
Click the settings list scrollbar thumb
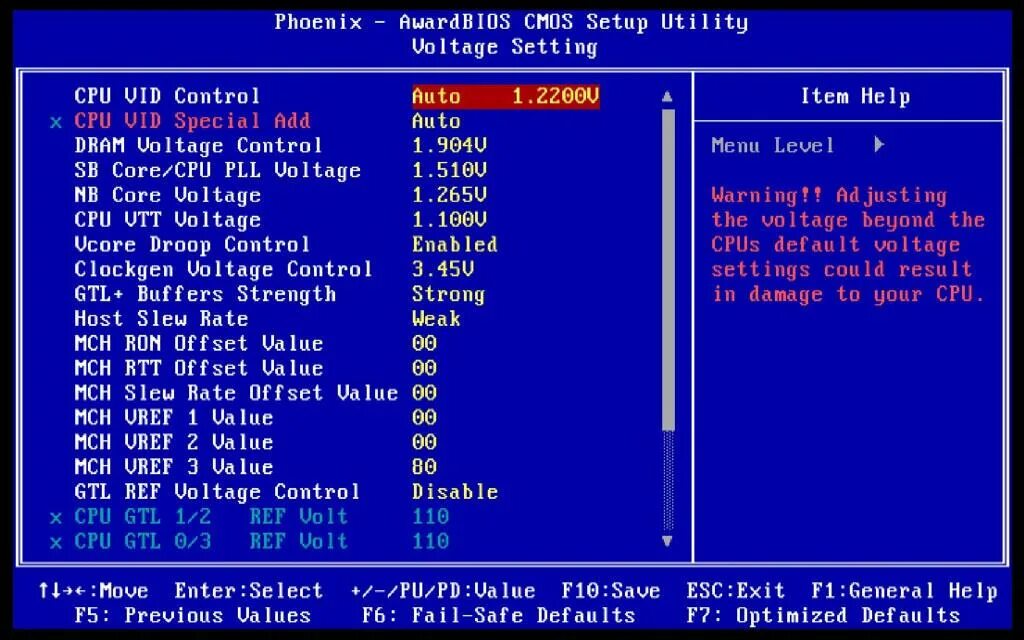[667, 269]
